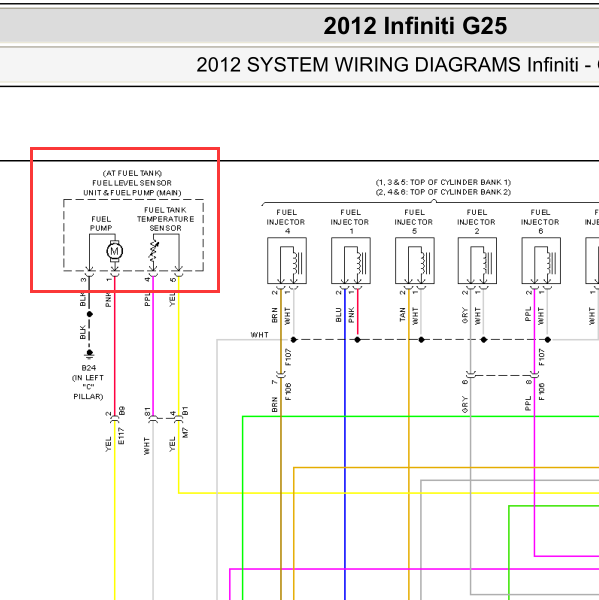Click the In Left C Pillar note
599x600 pixels.
point(88,387)
